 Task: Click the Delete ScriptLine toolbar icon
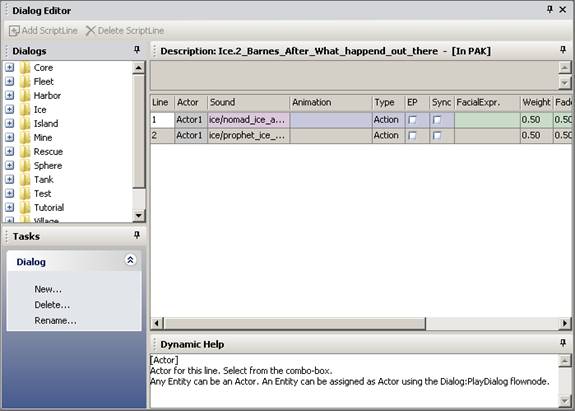(x=90, y=30)
